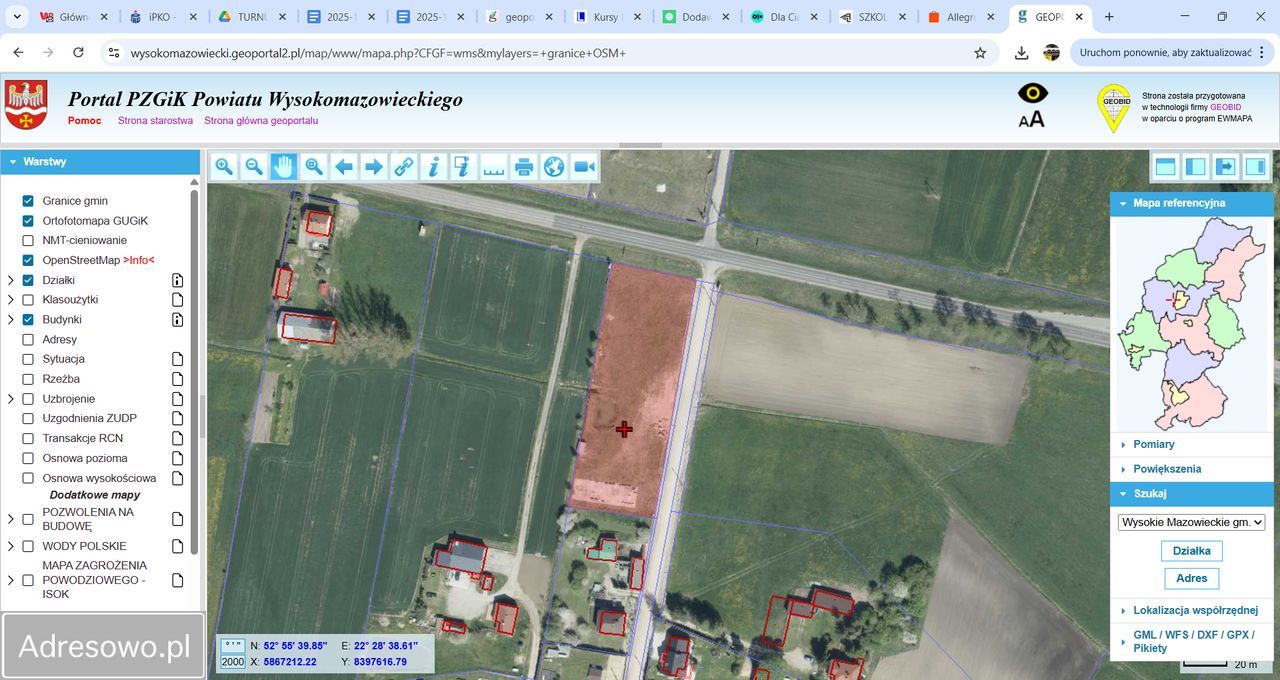Open the ruler measurement tool
1280x680 pixels.
494,167
